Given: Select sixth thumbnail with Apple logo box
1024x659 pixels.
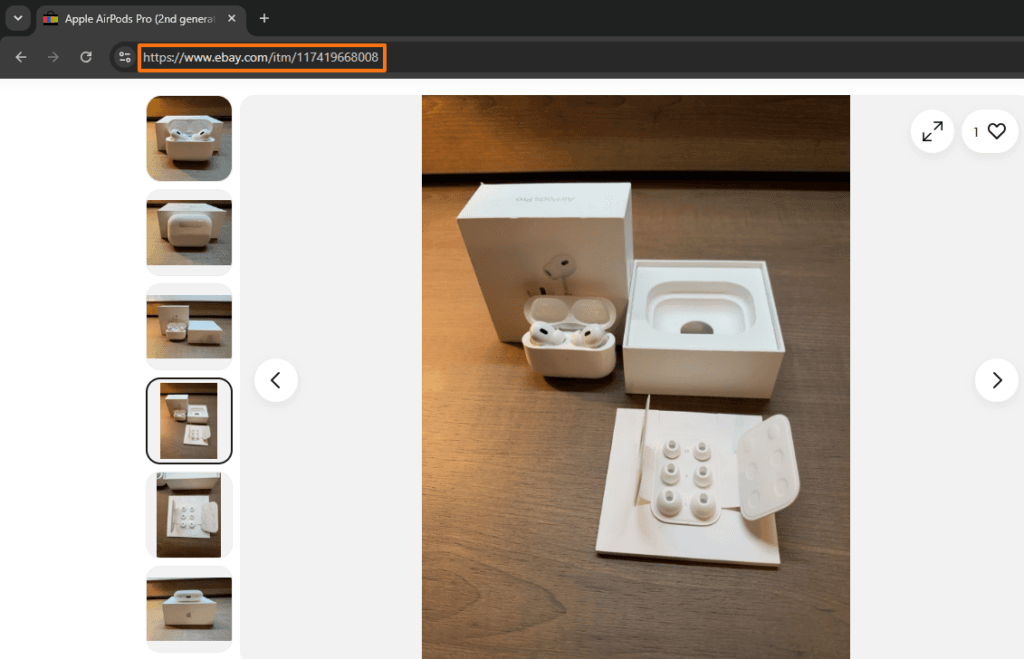Looking at the screenshot, I should tap(189, 609).
